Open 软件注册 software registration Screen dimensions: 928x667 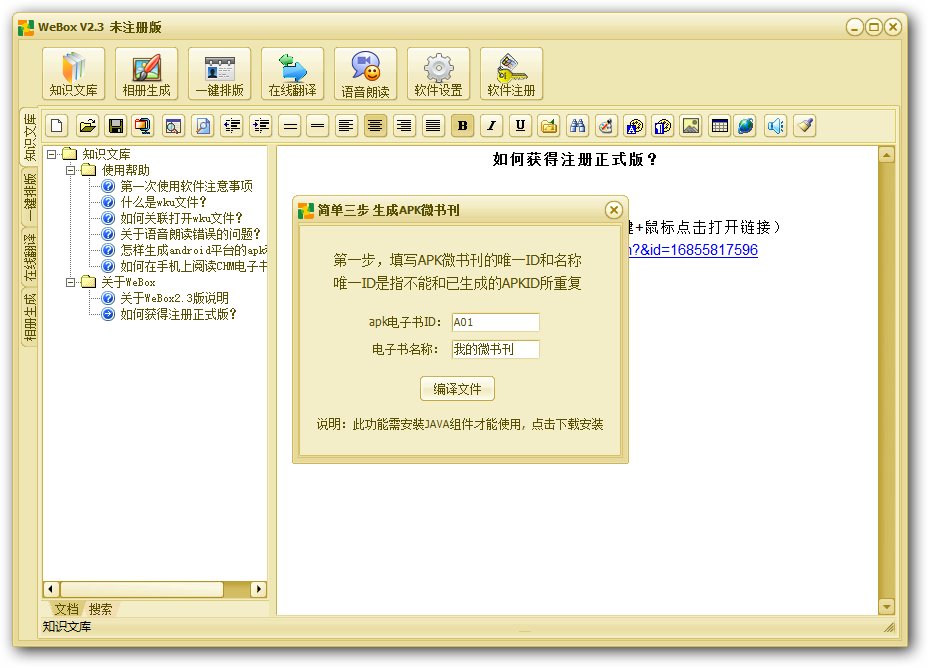pos(511,74)
